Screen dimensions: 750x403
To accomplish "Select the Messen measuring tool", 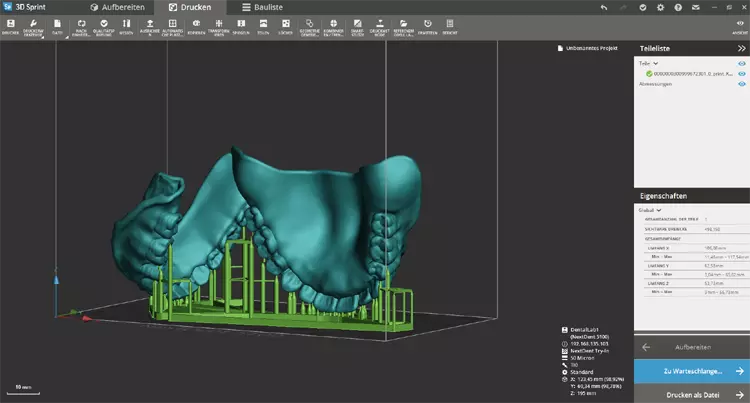I will tap(126, 23).
